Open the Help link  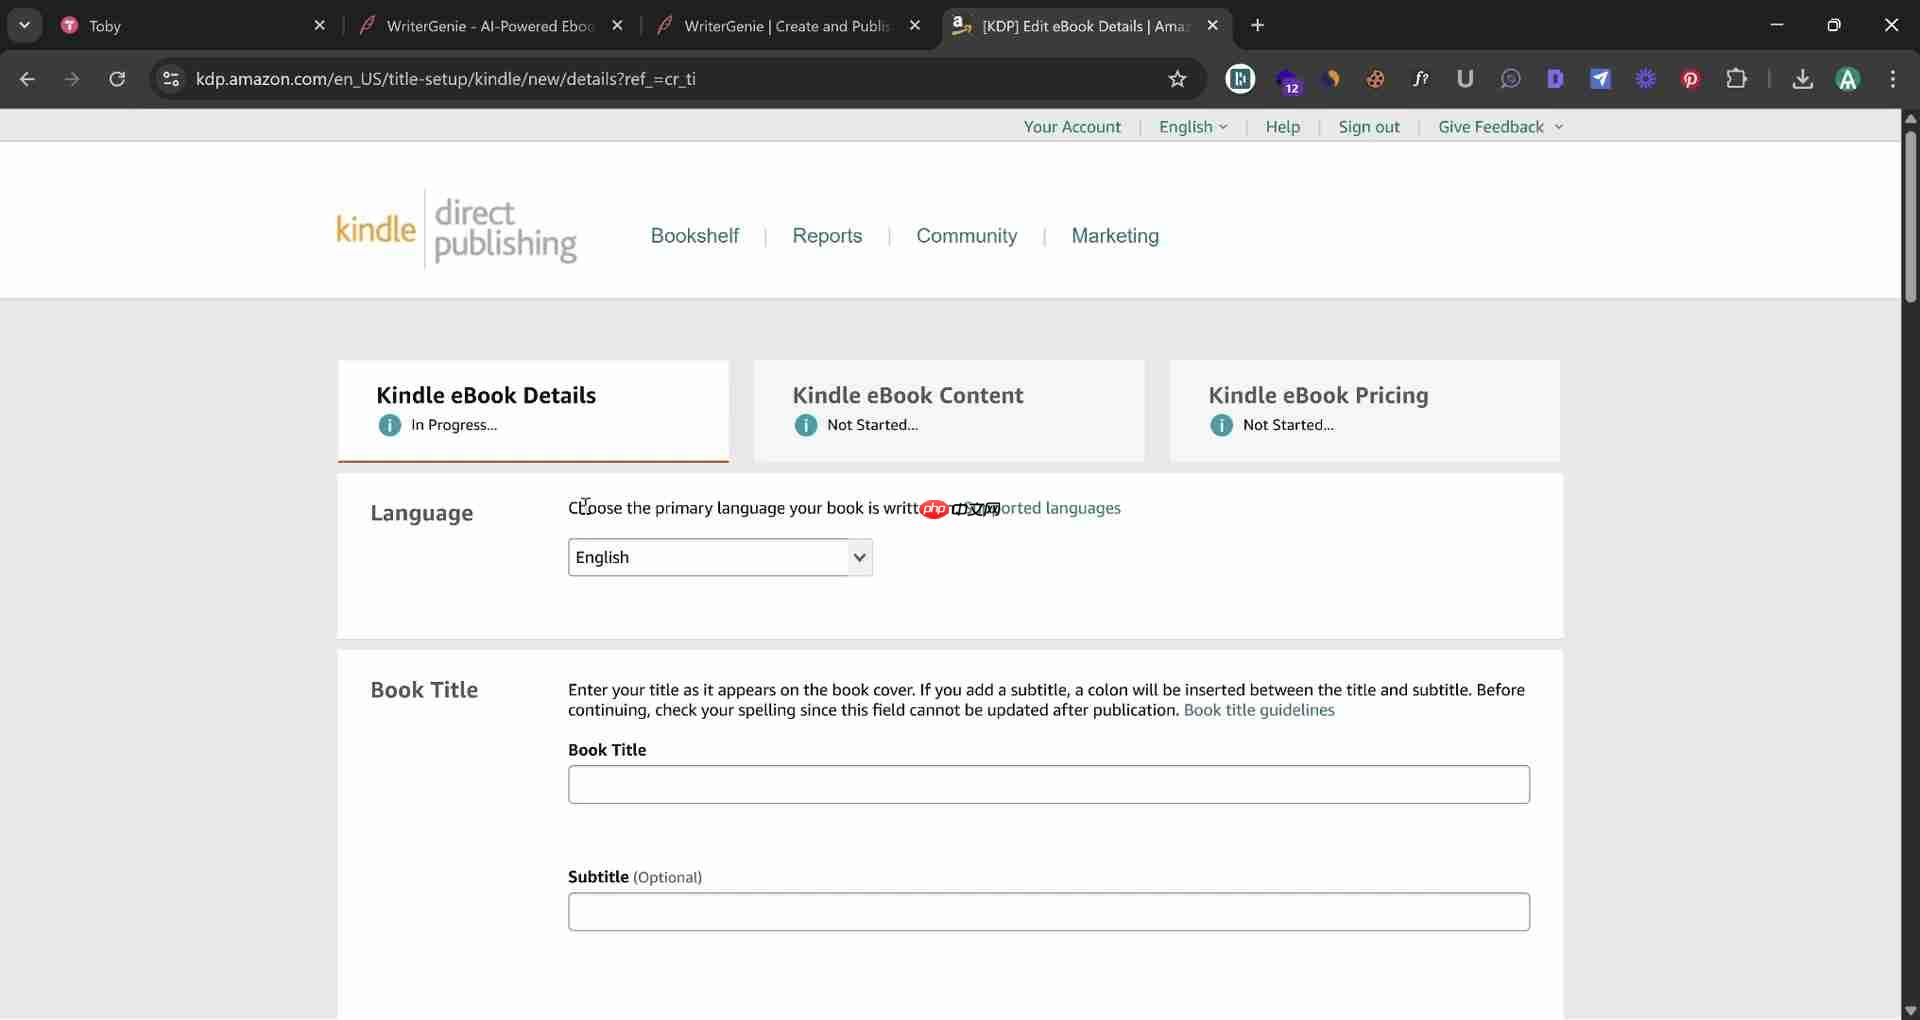(1282, 127)
